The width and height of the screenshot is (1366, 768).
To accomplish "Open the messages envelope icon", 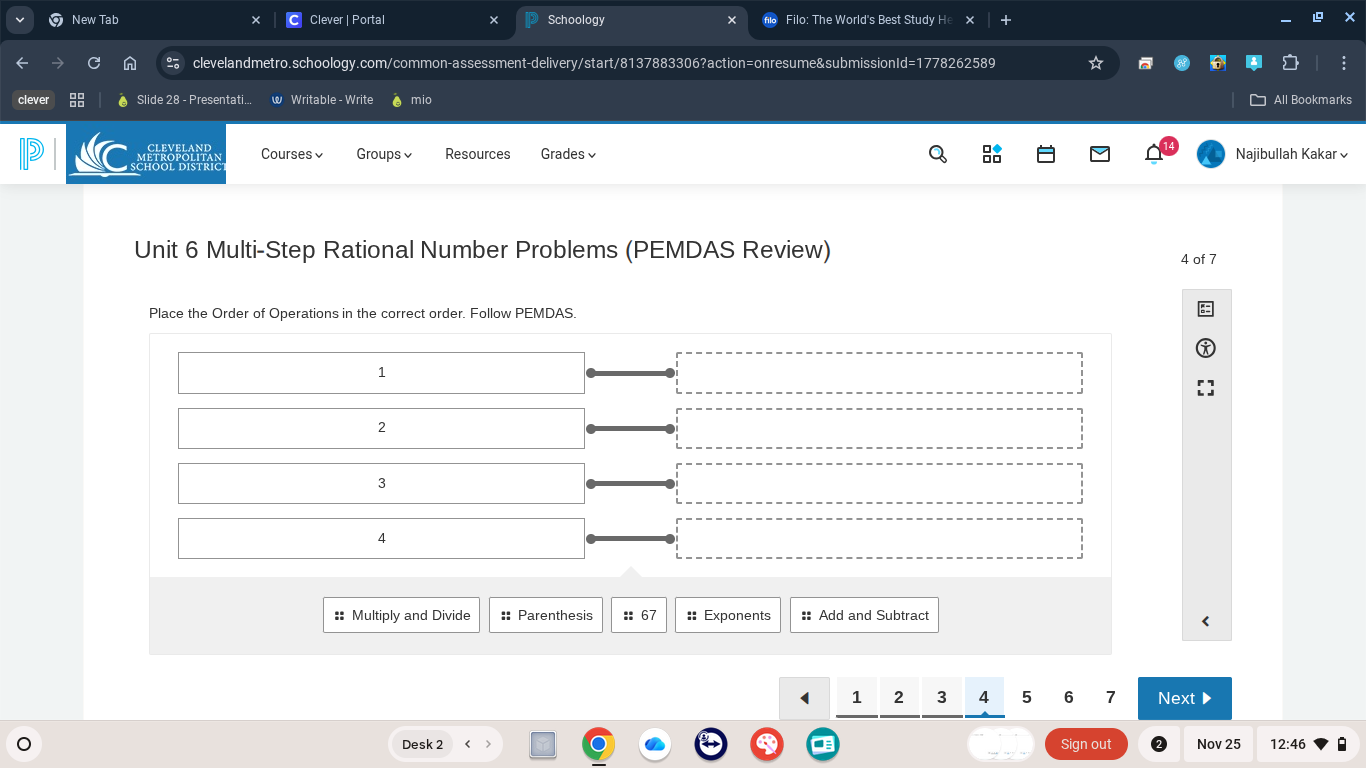I will click(1099, 153).
